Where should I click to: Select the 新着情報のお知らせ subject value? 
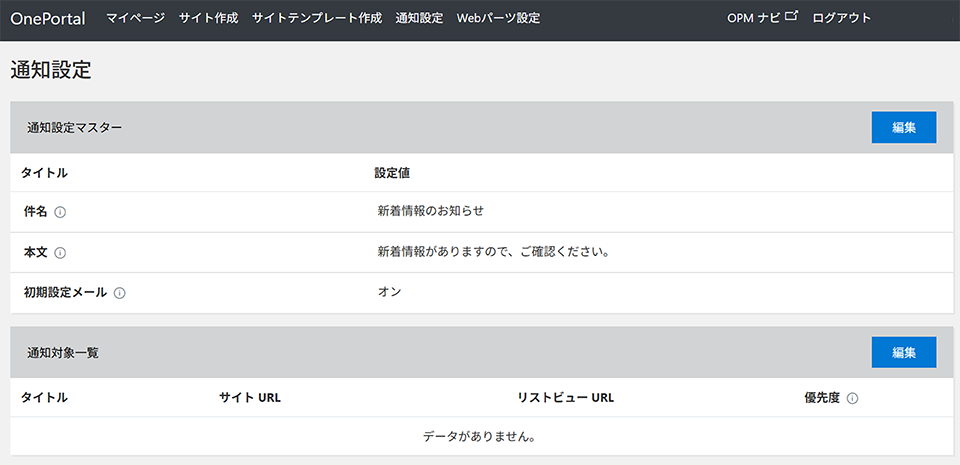(430, 212)
